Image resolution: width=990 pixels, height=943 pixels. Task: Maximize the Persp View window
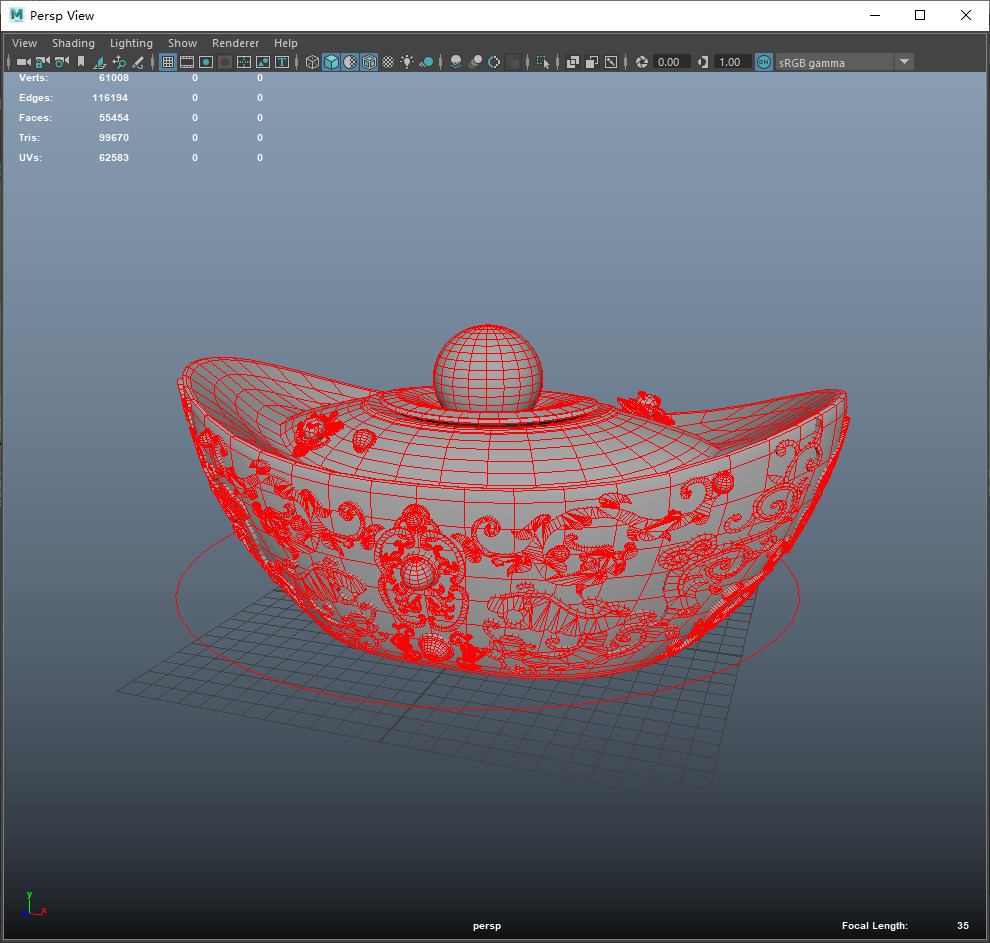pos(920,15)
